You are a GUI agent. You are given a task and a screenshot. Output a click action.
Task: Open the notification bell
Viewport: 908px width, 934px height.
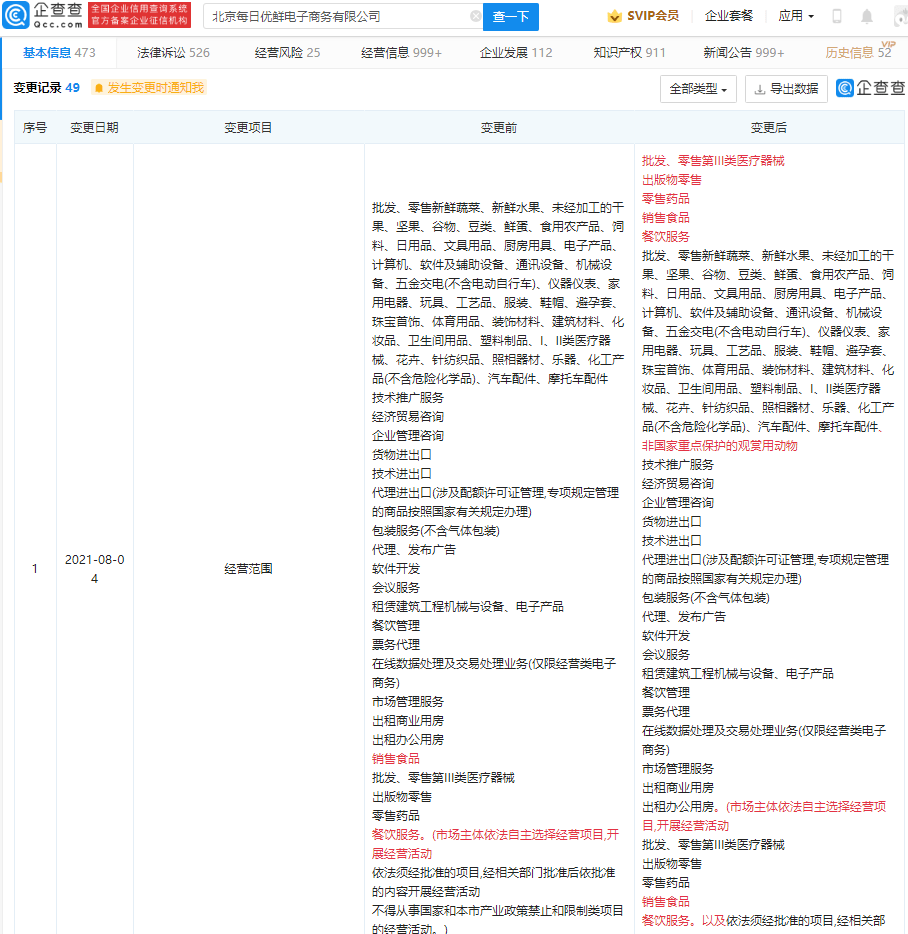point(866,17)
